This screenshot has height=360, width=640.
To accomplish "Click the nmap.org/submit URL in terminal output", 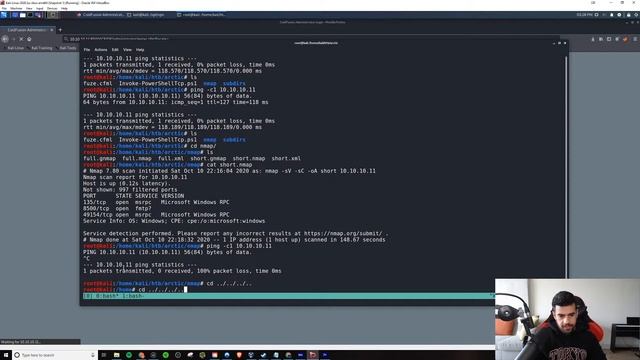I will 343,233.
